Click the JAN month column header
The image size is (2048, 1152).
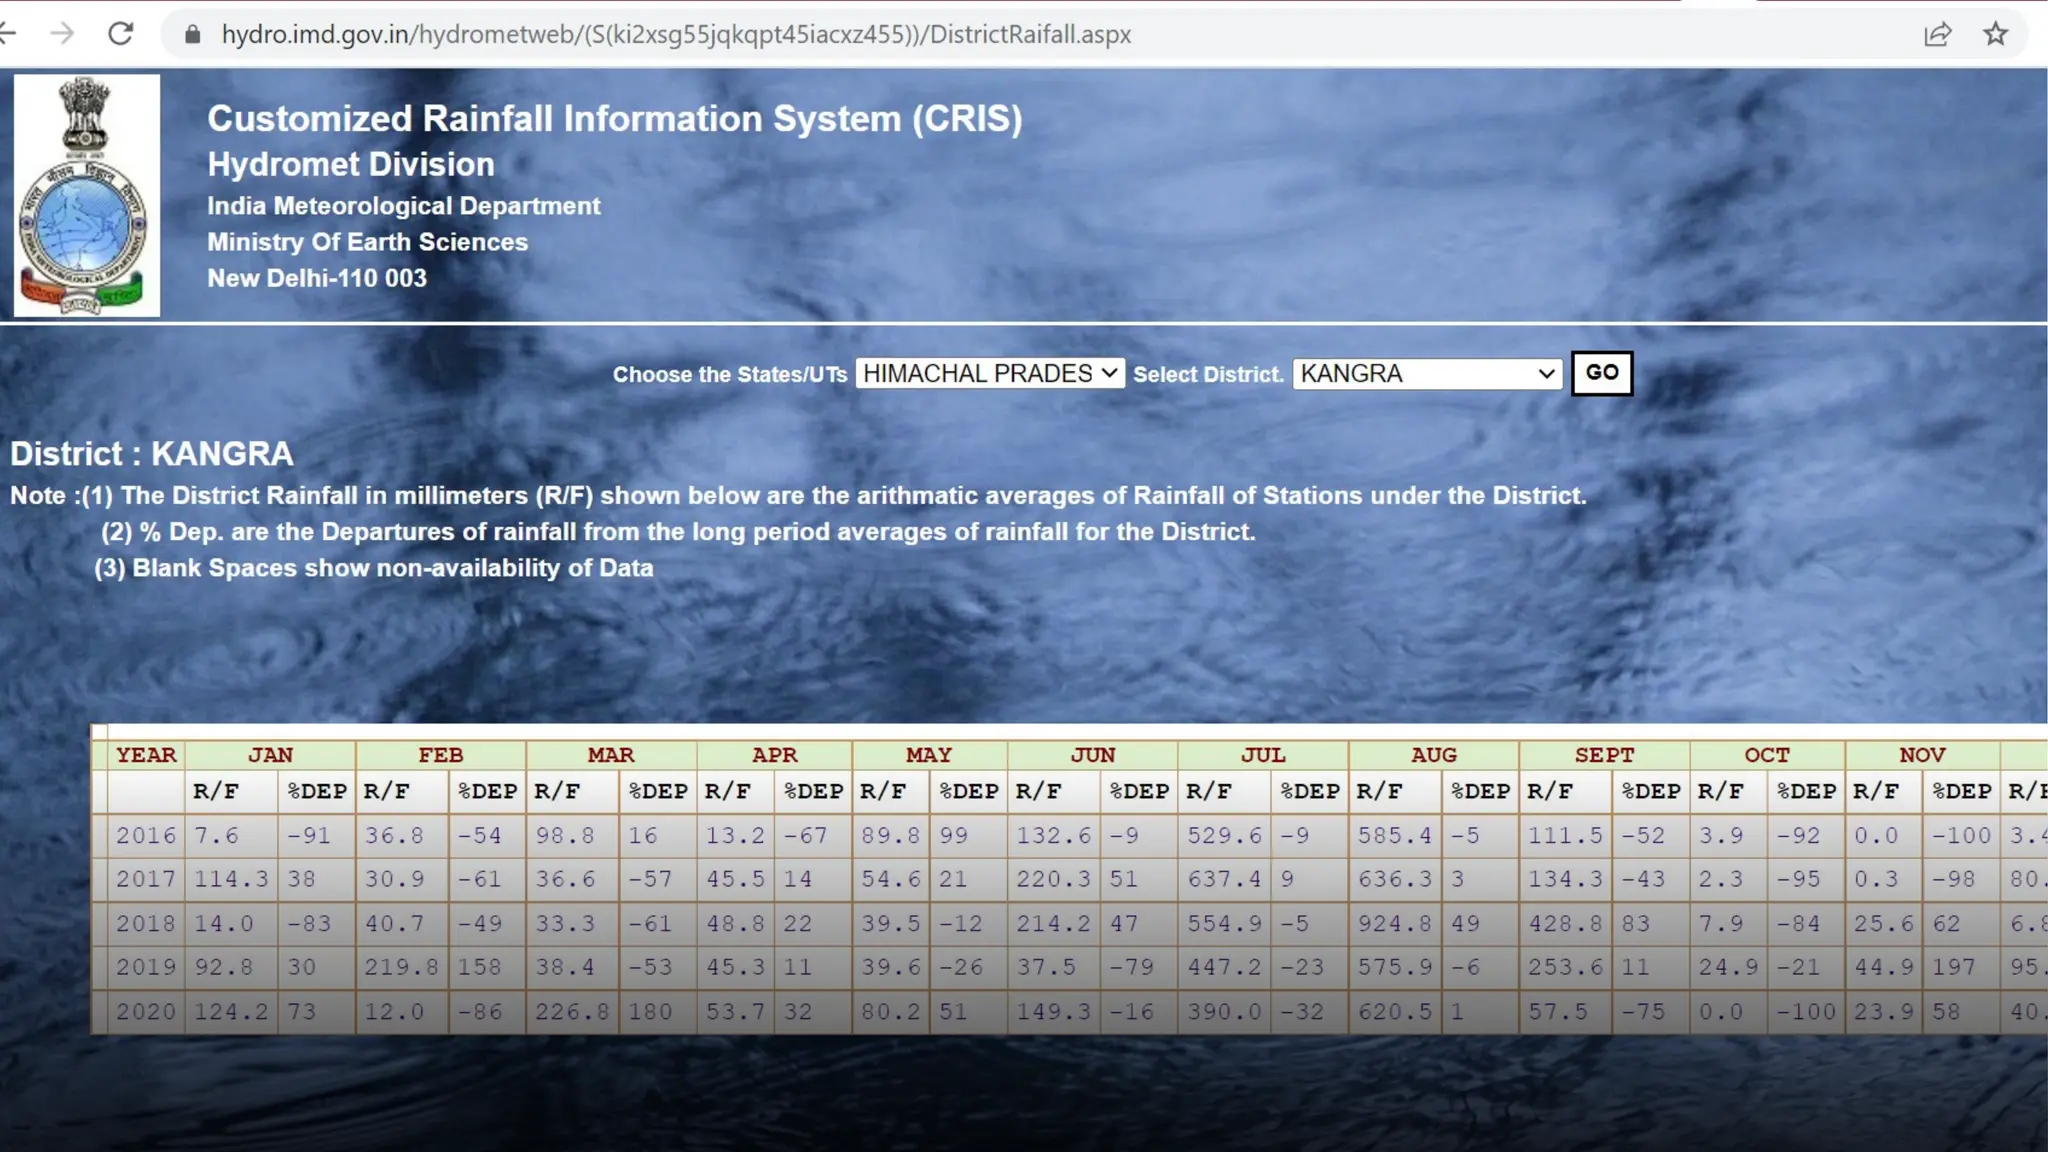(x=270, y=755)
